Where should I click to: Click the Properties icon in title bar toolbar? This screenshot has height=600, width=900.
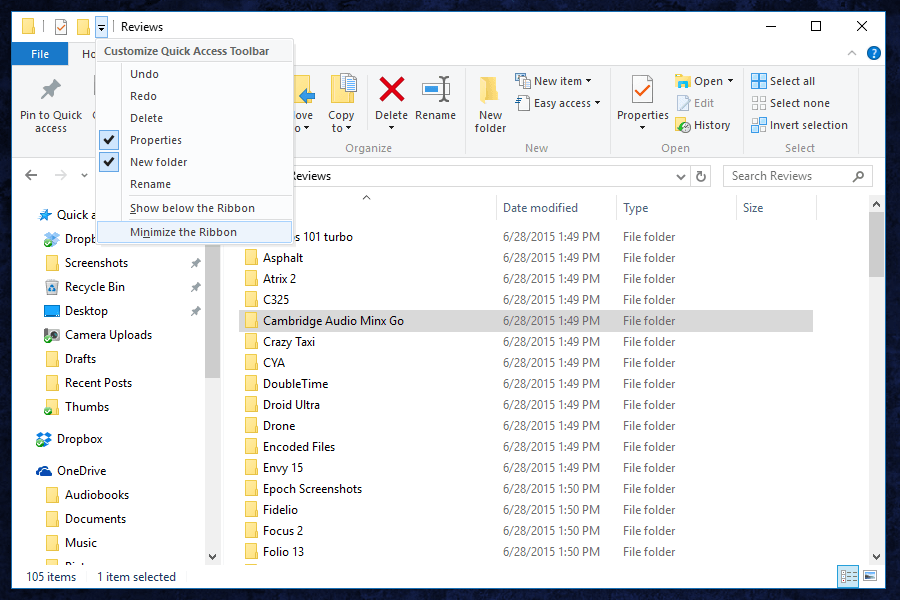(x=61, y=26)
